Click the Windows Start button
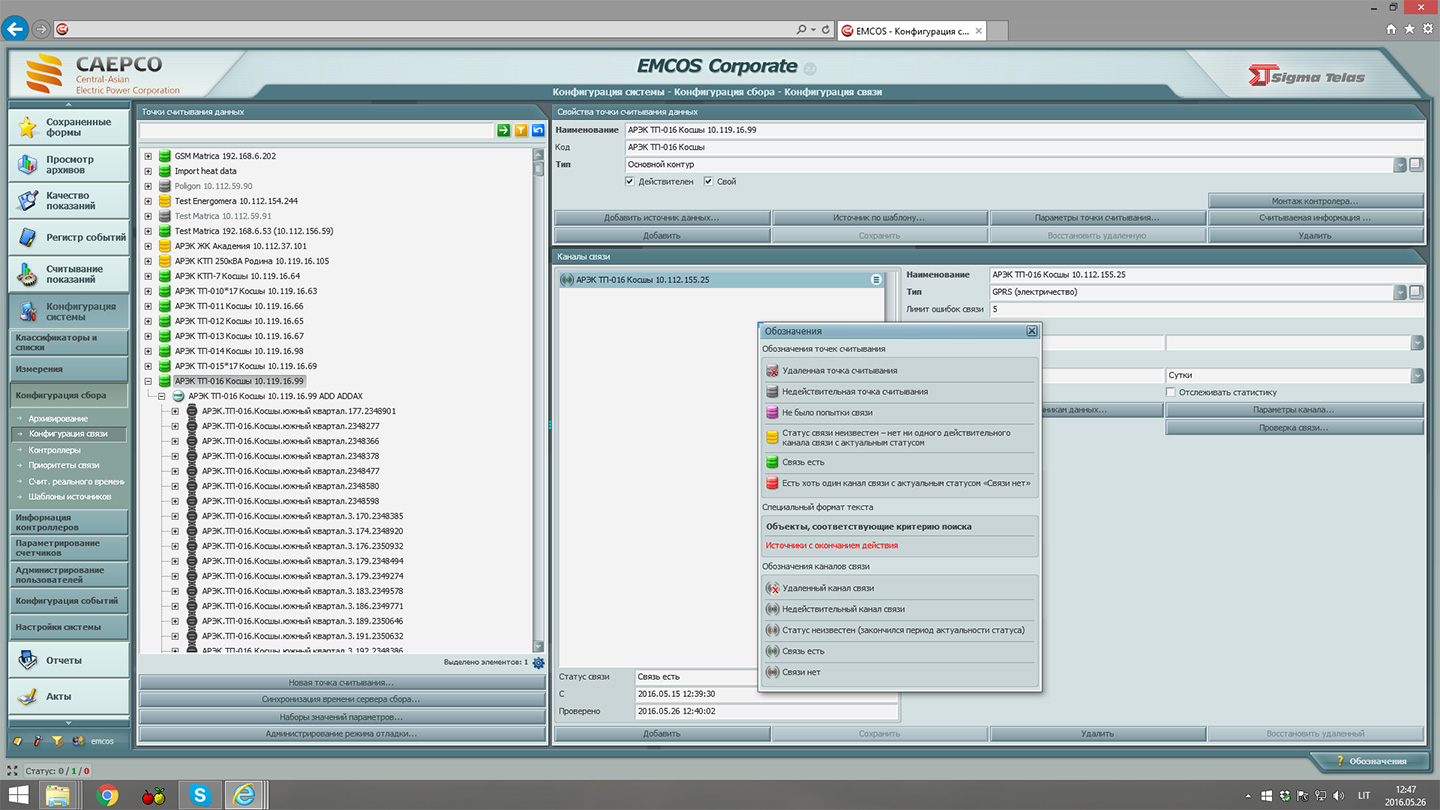 18,795
